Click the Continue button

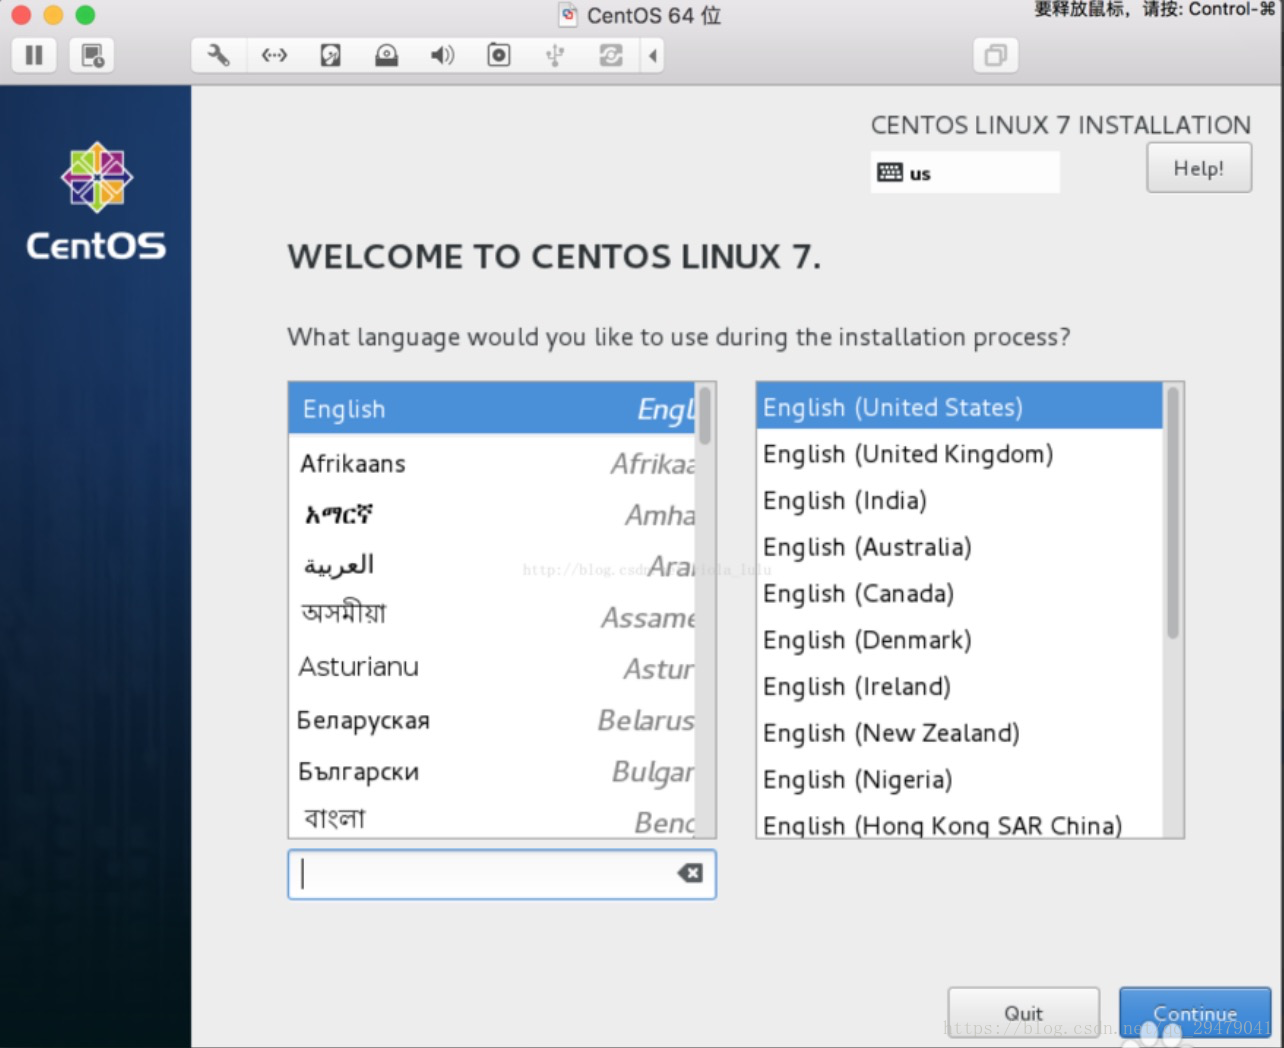pos(1195,1013)
